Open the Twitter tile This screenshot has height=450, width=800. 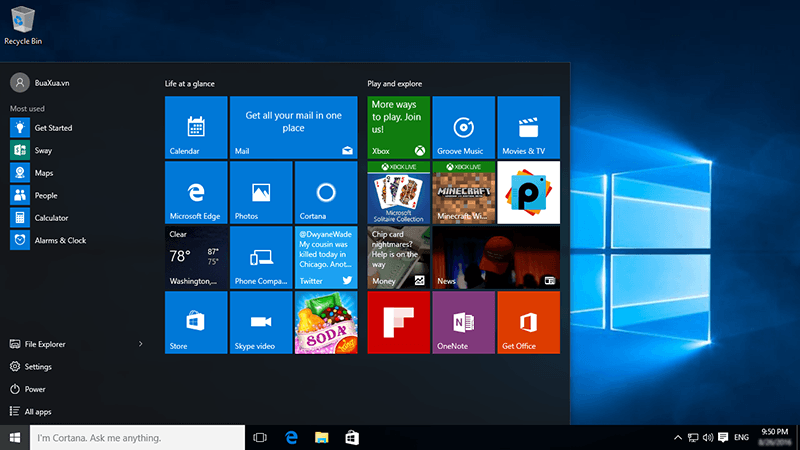(x=326, y=258)
